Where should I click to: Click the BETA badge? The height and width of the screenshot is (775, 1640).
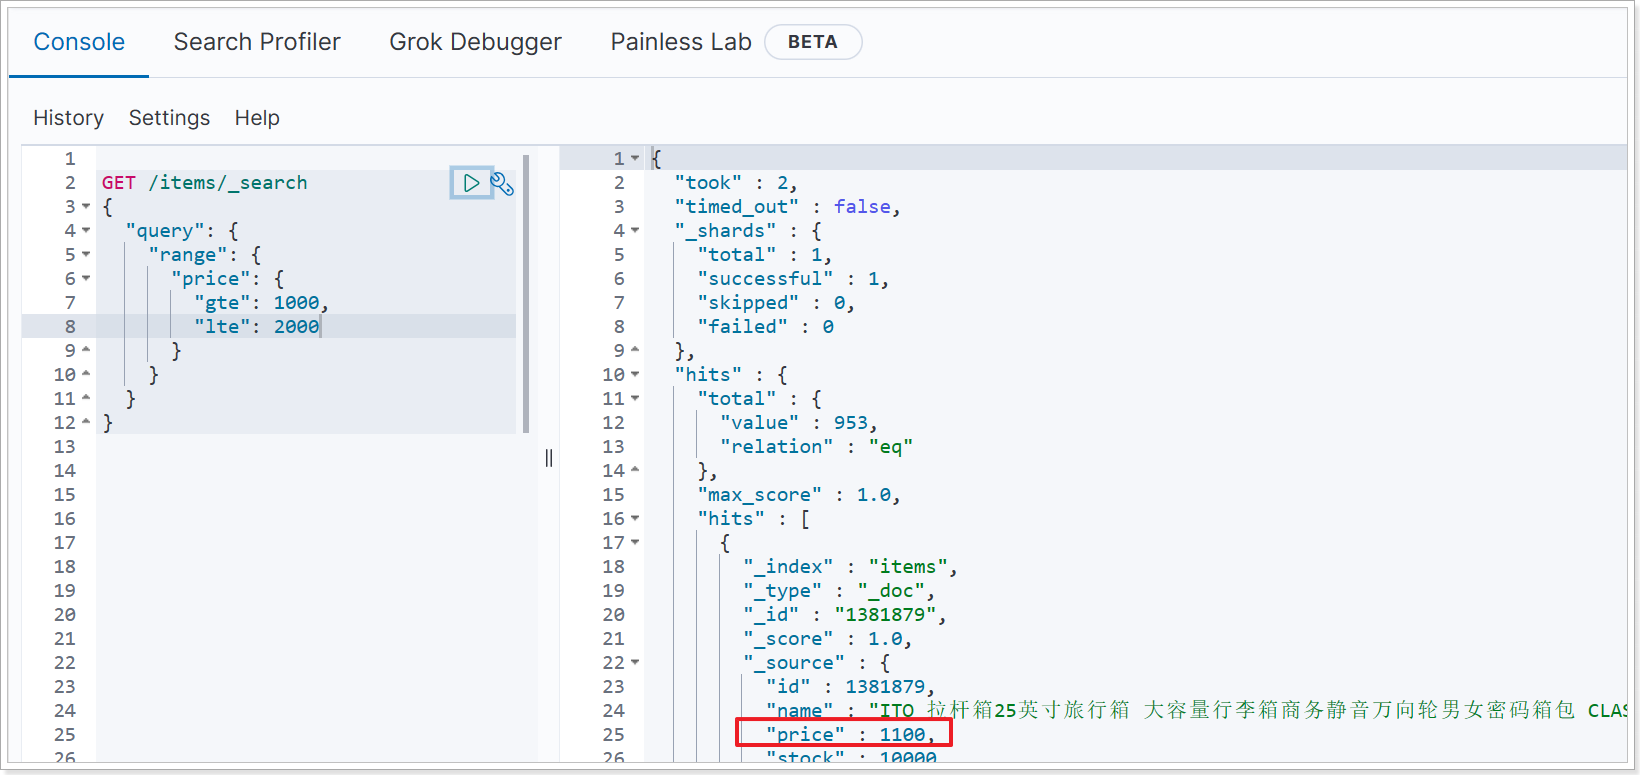click(813, 42)
